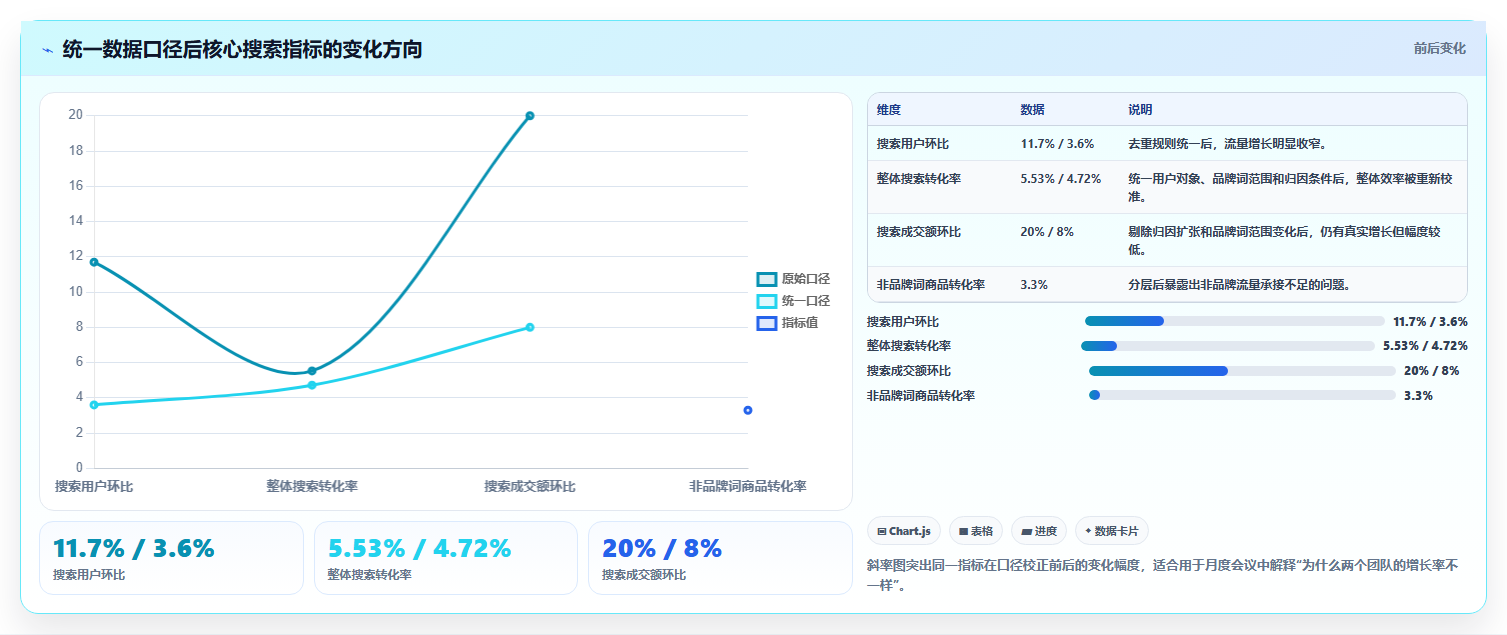Click the Chart.js tag chip
The height and width of the screenshot is (635, 1507).
903,531
